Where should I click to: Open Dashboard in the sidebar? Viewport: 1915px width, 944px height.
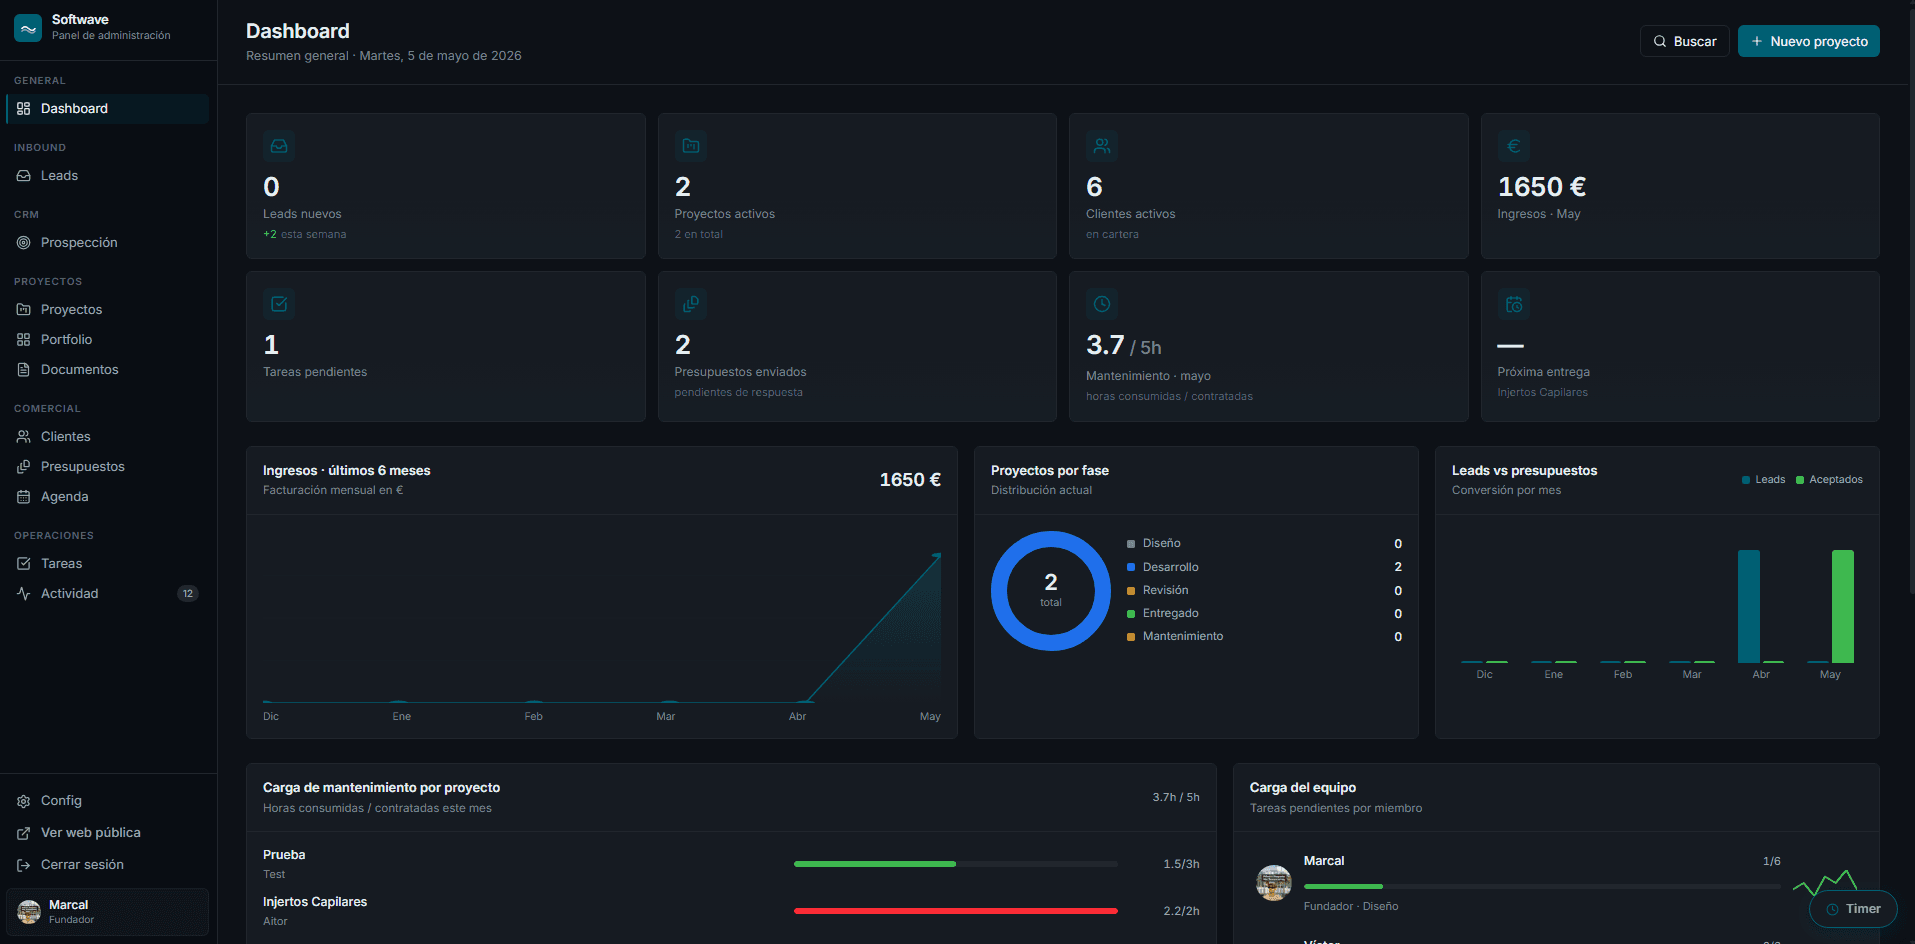click(108, 109)
